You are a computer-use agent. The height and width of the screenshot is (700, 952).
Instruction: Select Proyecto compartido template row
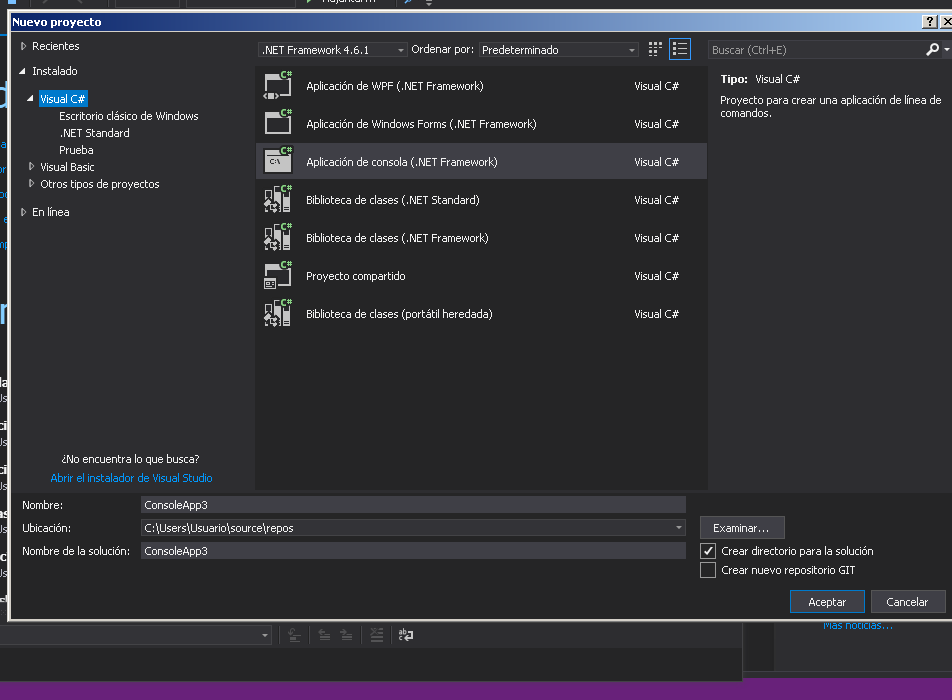click(481, 276)
